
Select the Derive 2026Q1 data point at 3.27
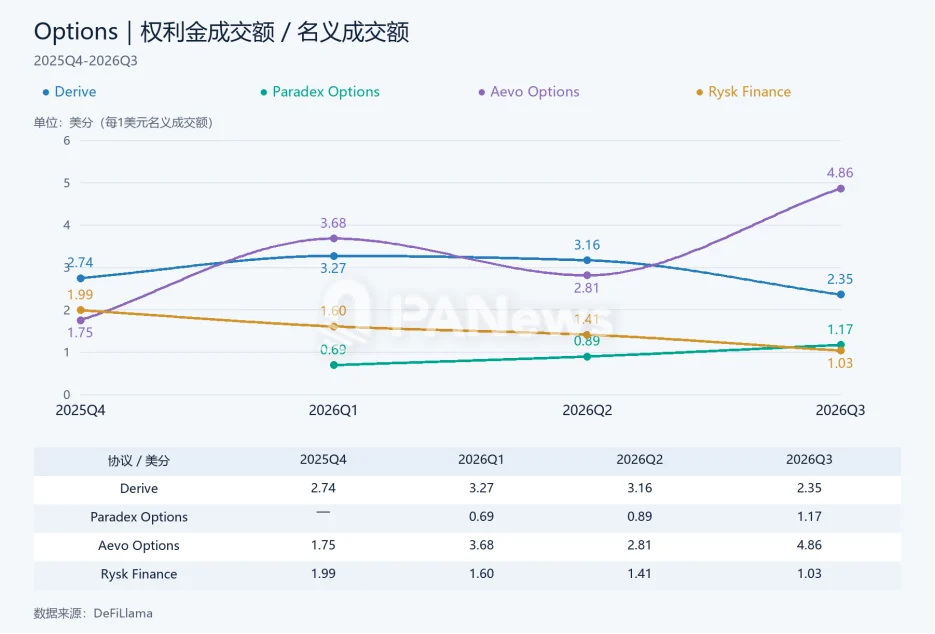pos(334,256)
